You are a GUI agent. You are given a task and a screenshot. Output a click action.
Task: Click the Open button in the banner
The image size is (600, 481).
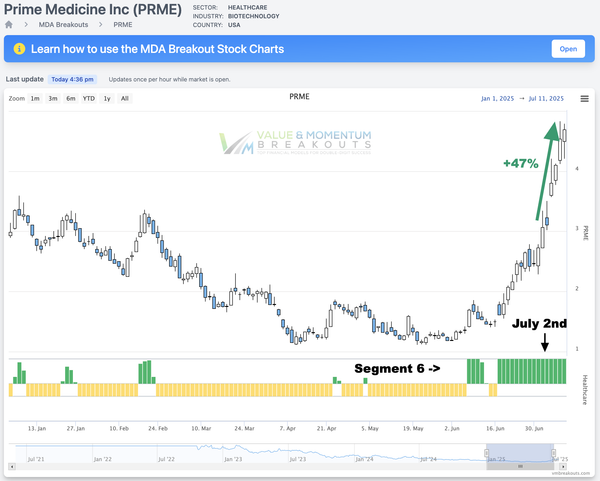pos(568,49)
